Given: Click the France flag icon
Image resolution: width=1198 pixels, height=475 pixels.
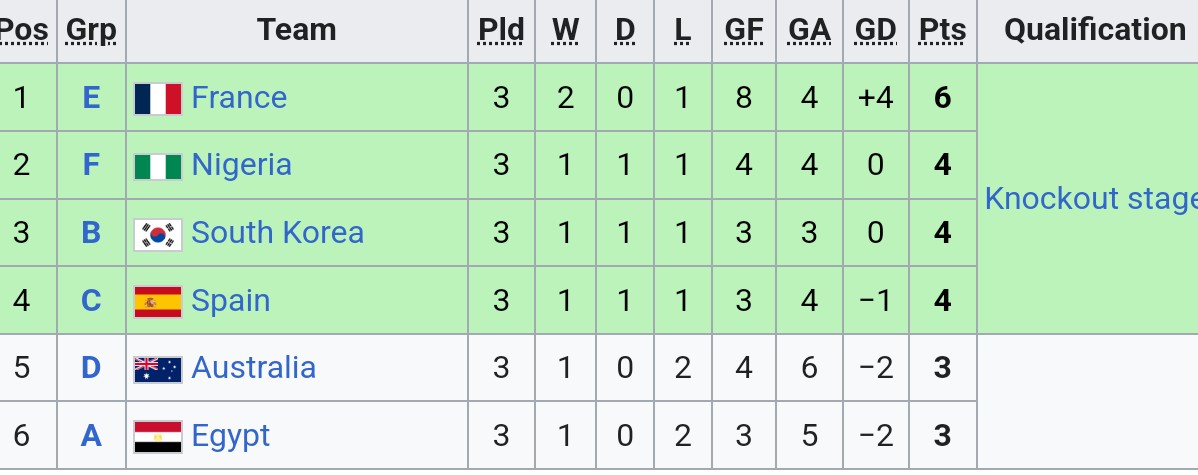Looking at the screenshot, I should (158, 98).
